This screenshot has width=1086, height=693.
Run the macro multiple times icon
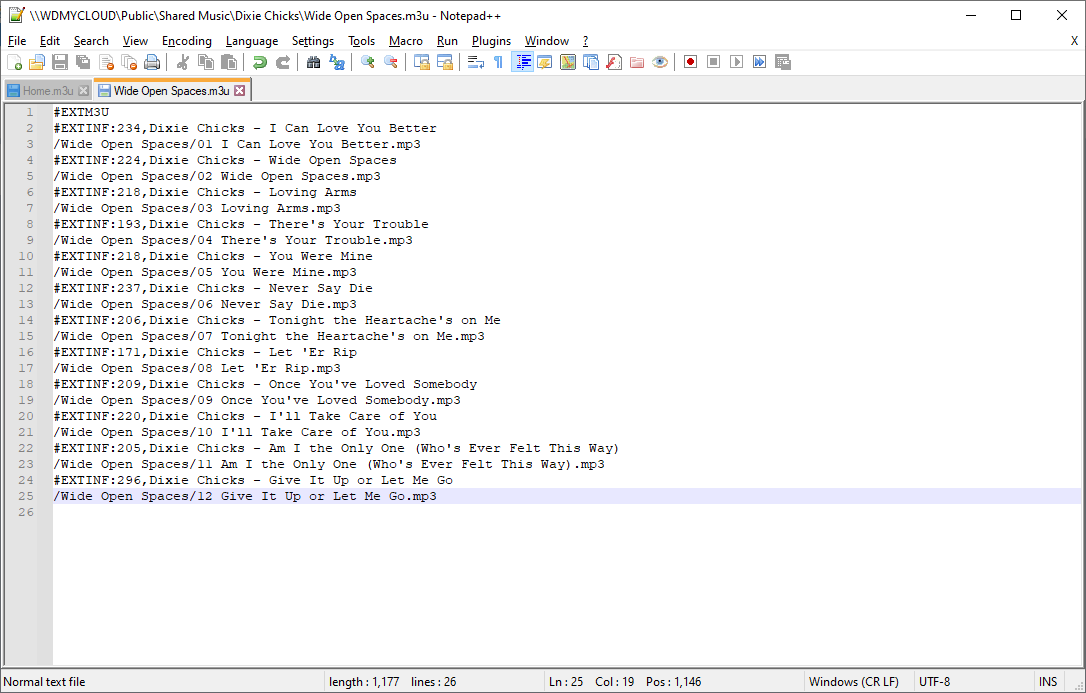point(760,62)
